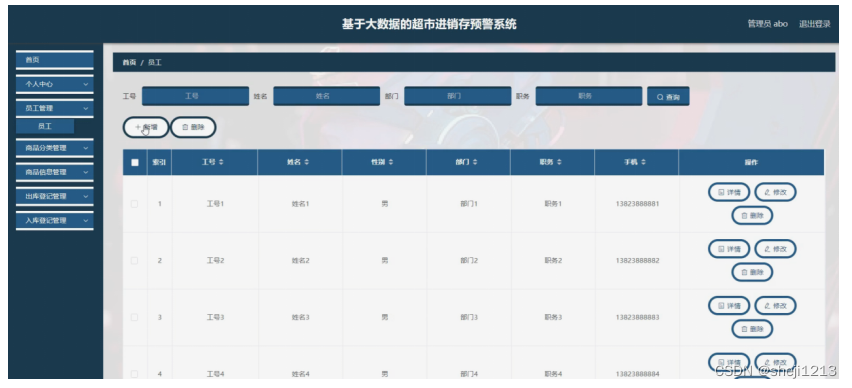Image resolution: width=852 pixels, height=388 pixels.
Task: Click the 首页 breadcrumb link
Action: [x=129, y=62]
